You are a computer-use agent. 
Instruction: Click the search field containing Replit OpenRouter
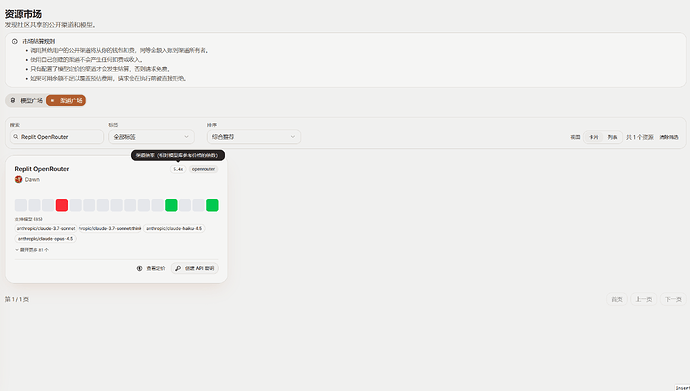point(57,137)
